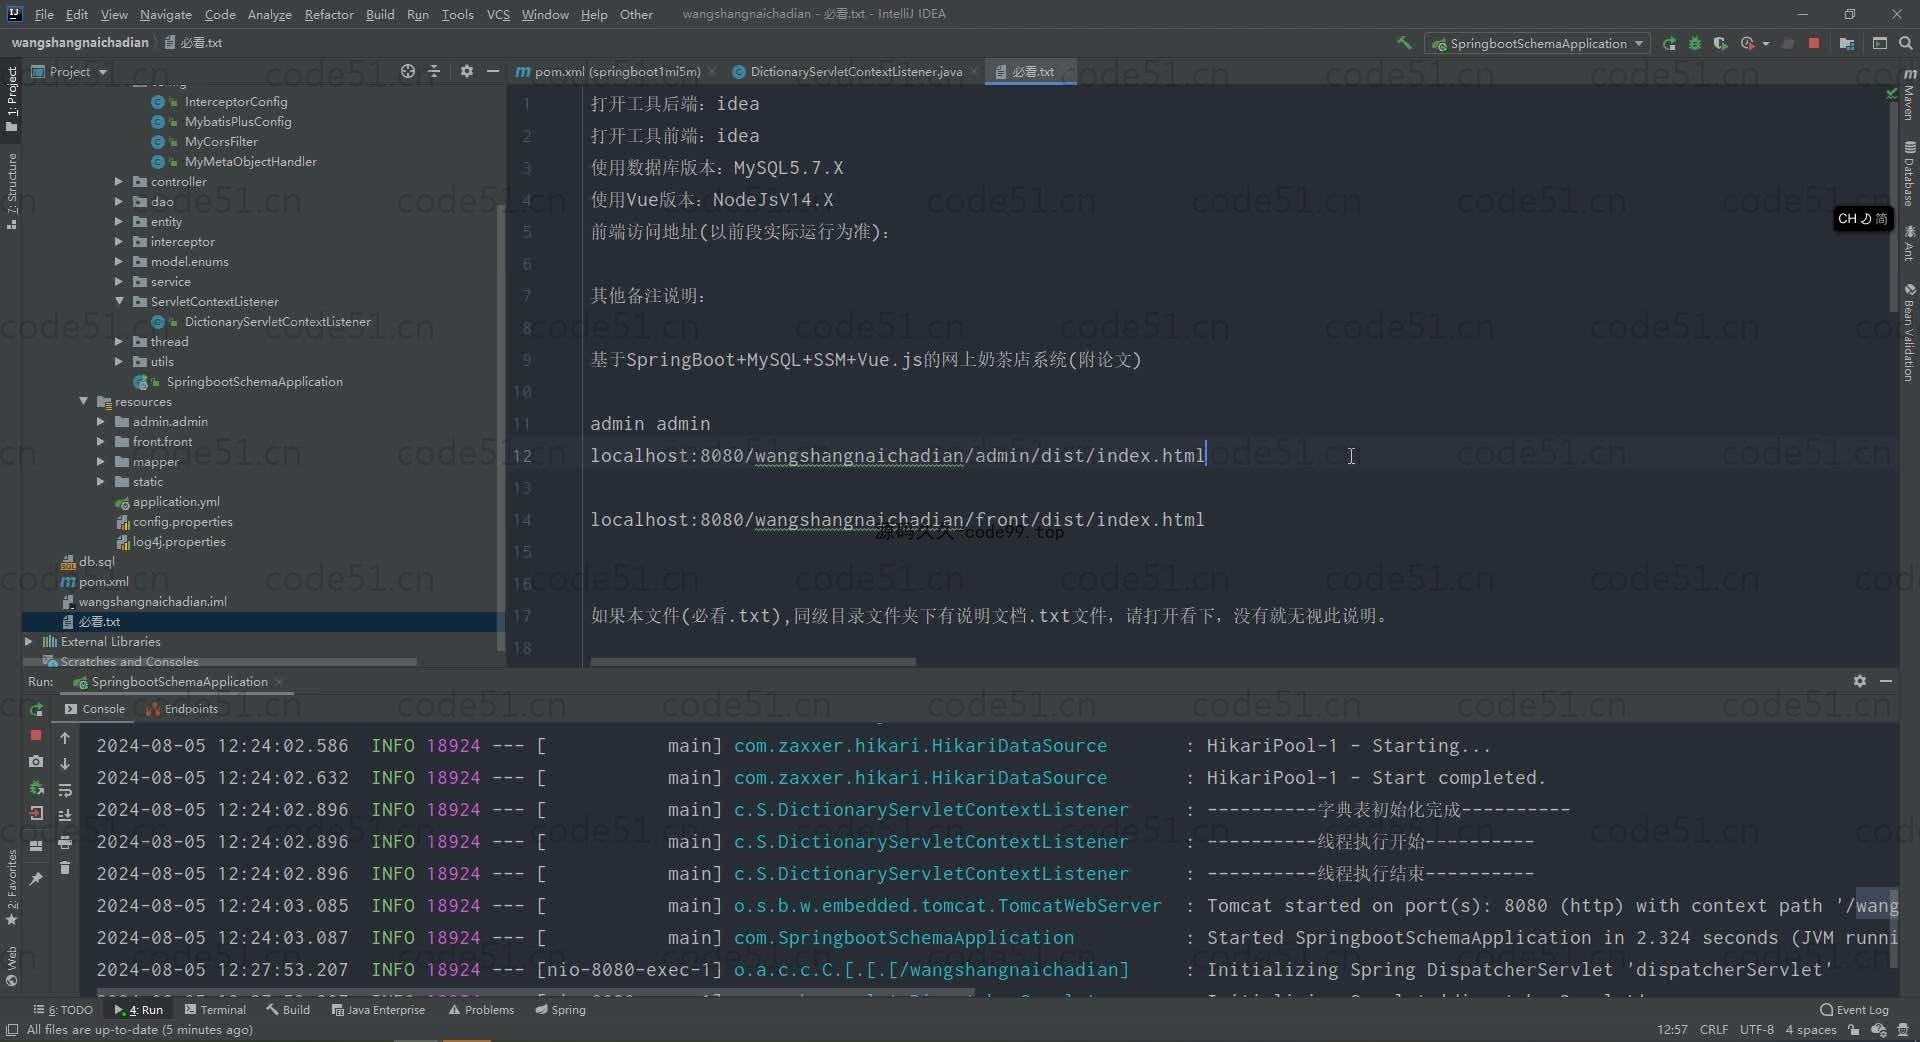Expand the controller folder

coord(119,181)
